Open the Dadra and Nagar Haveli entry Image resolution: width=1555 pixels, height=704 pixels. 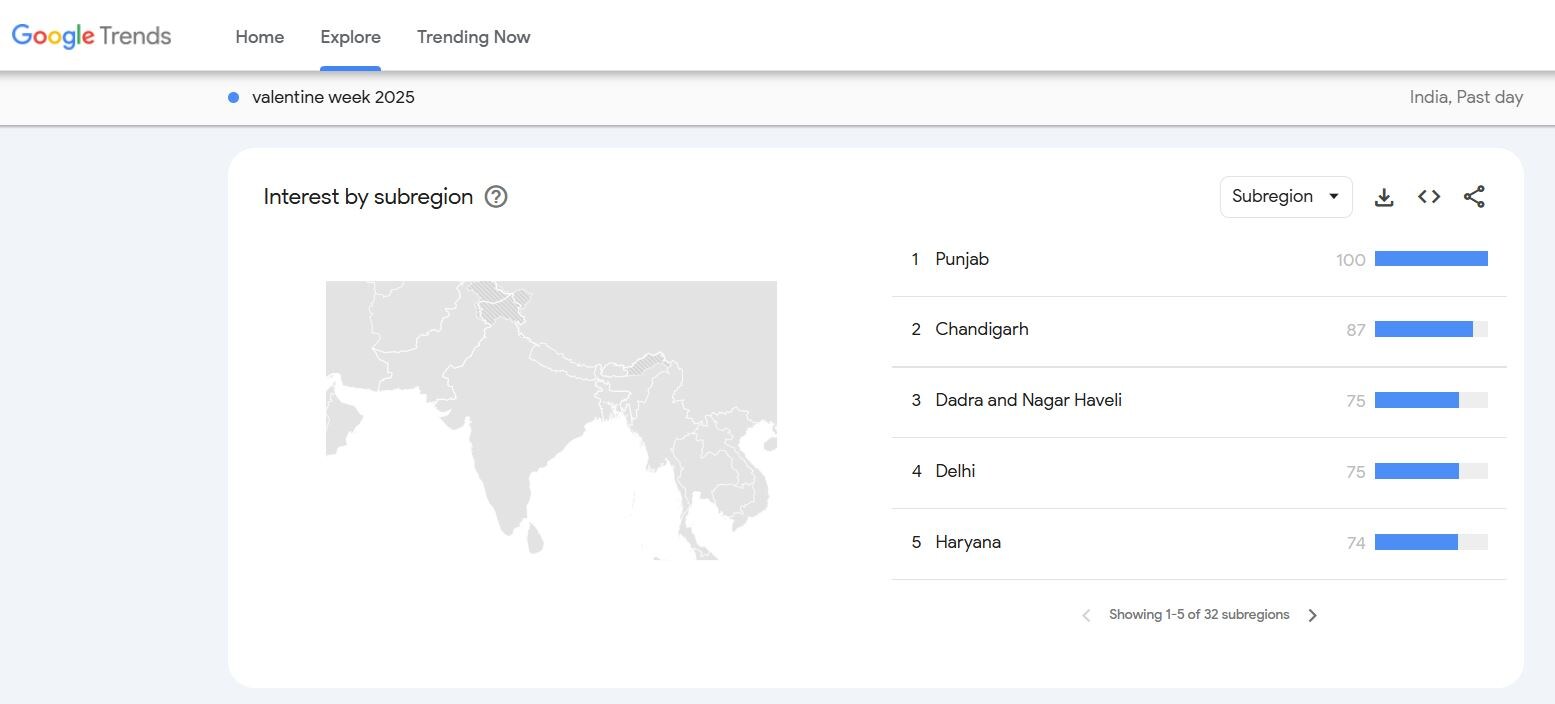(1028, 401)
